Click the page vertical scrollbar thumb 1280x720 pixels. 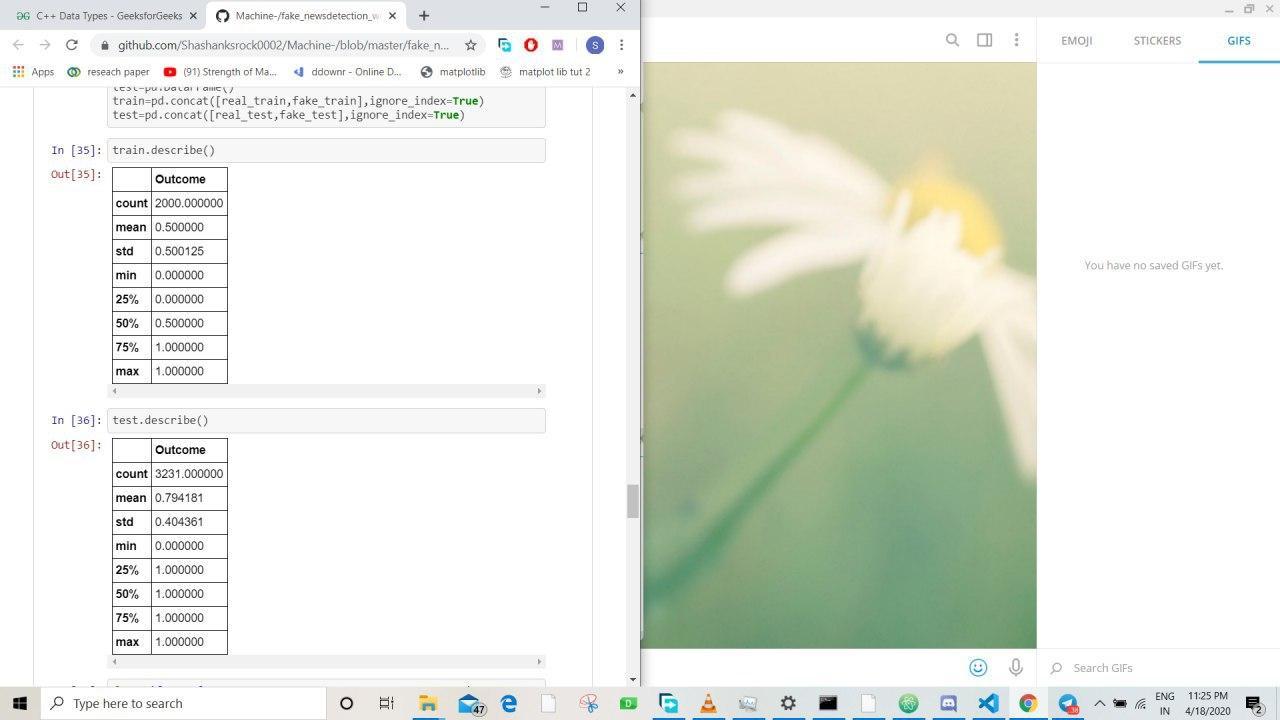[632, 501]
